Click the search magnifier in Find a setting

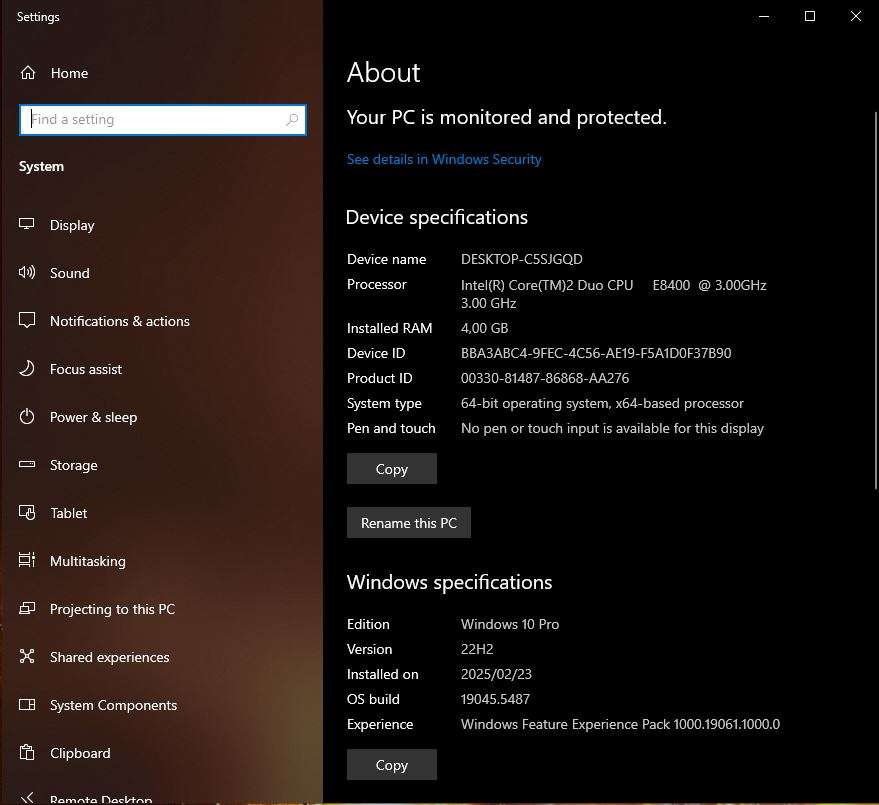click(291, 119)
